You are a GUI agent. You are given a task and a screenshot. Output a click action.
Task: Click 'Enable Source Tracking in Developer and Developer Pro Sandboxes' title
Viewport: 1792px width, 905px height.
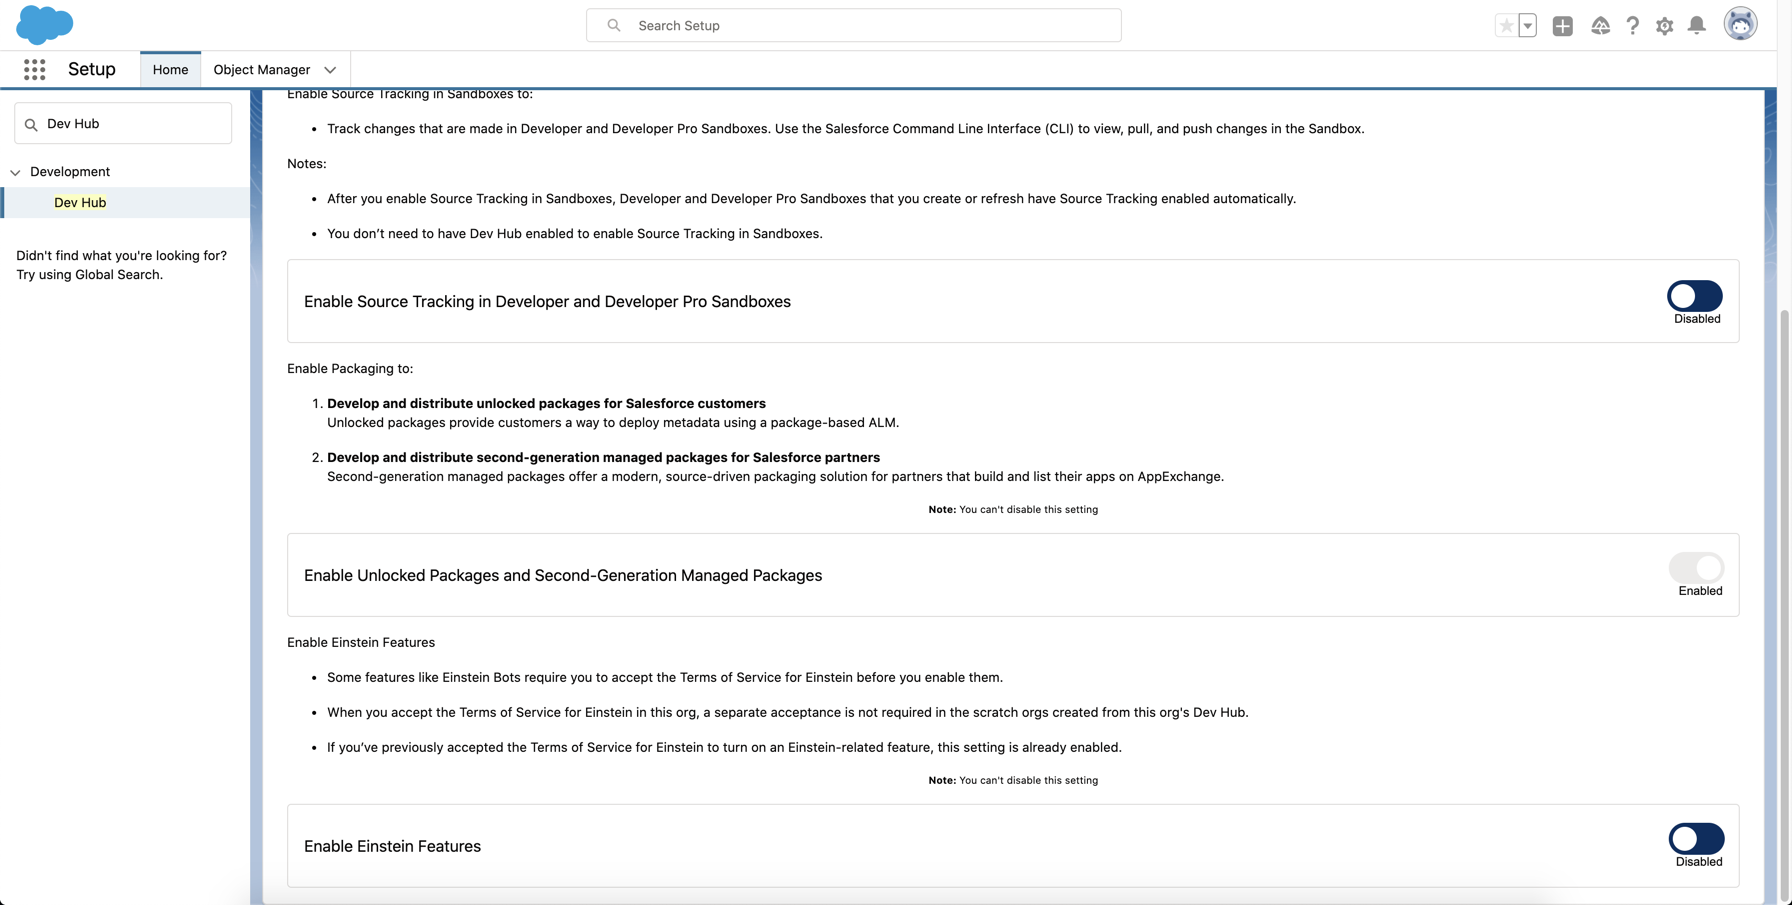(x=547, y=301)
